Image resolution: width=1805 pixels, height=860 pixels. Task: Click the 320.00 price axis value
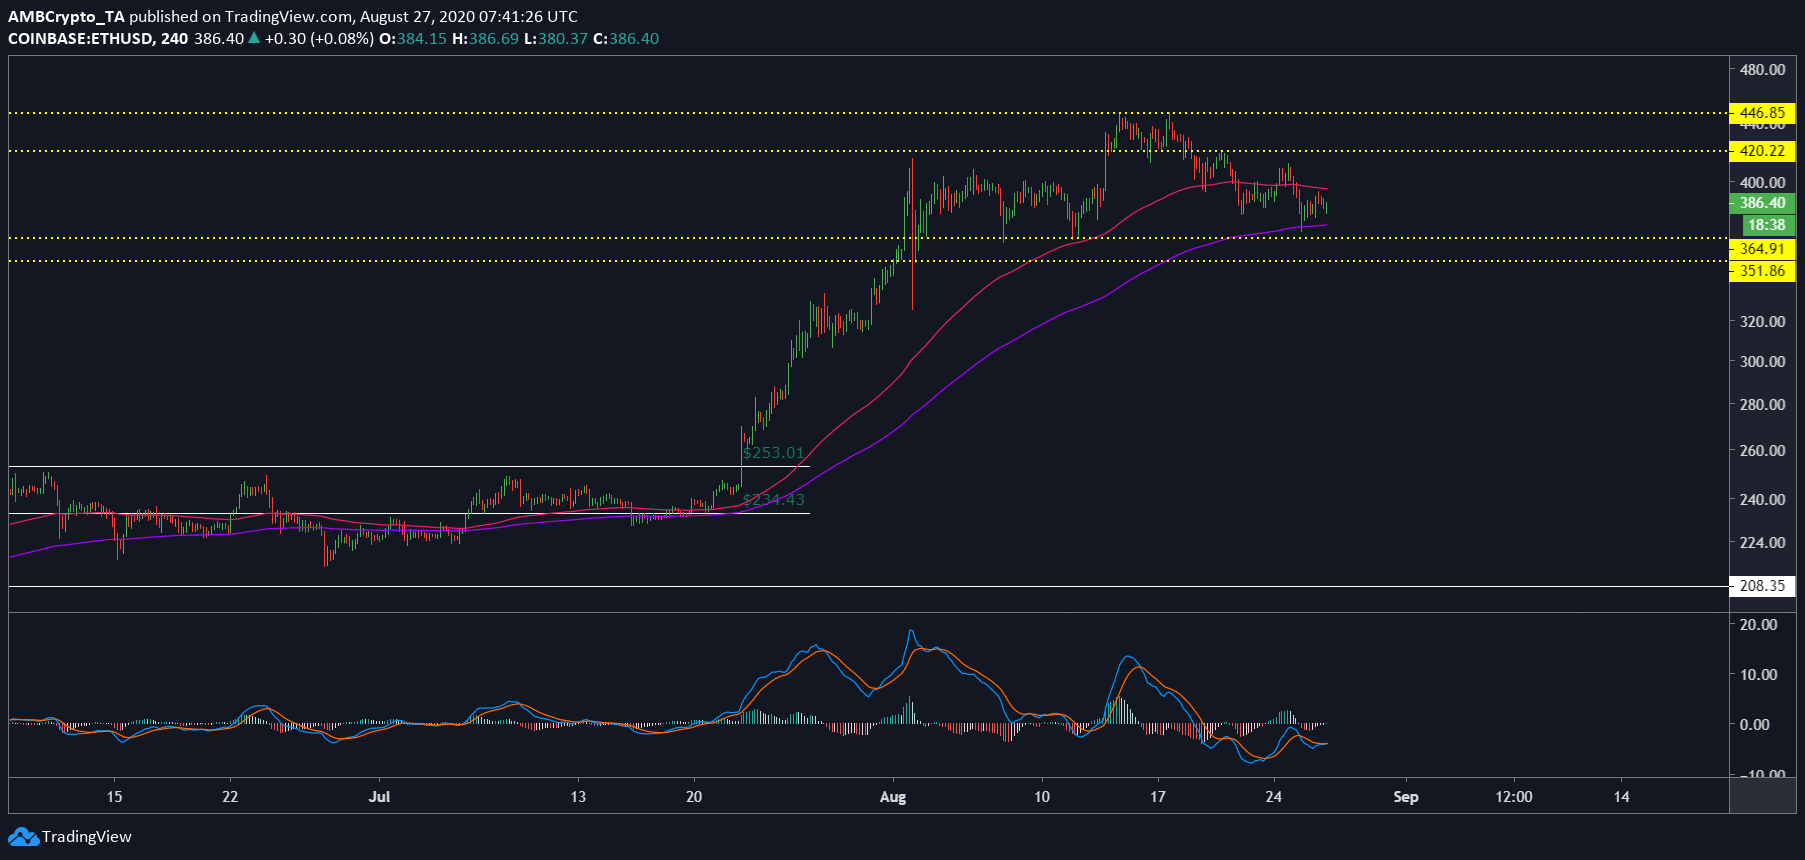click(1762, 321)
